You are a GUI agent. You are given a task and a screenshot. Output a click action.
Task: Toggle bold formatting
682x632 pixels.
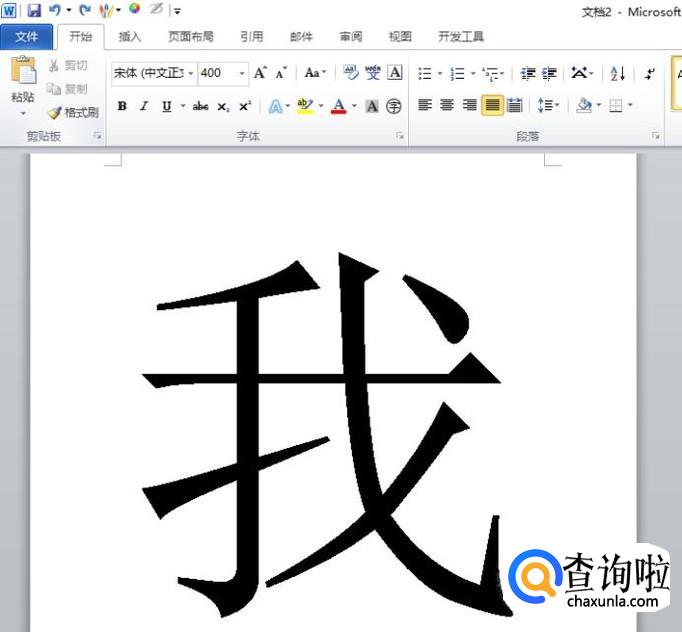click(122, 106)
